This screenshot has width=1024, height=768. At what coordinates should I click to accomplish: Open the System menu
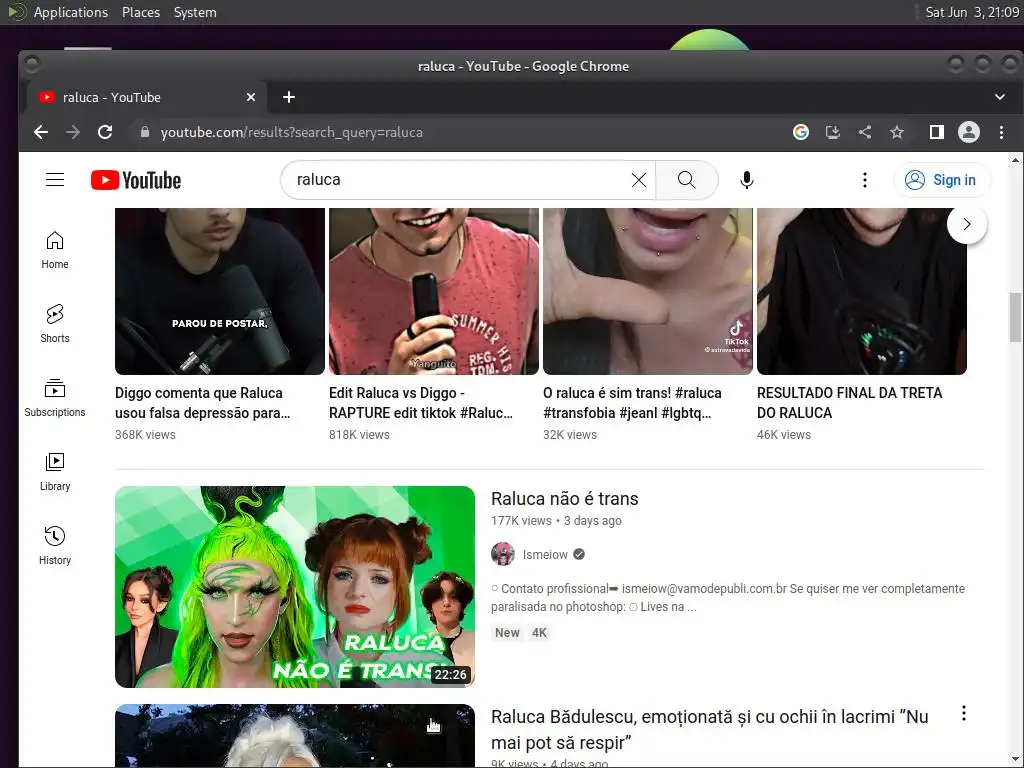195,12
